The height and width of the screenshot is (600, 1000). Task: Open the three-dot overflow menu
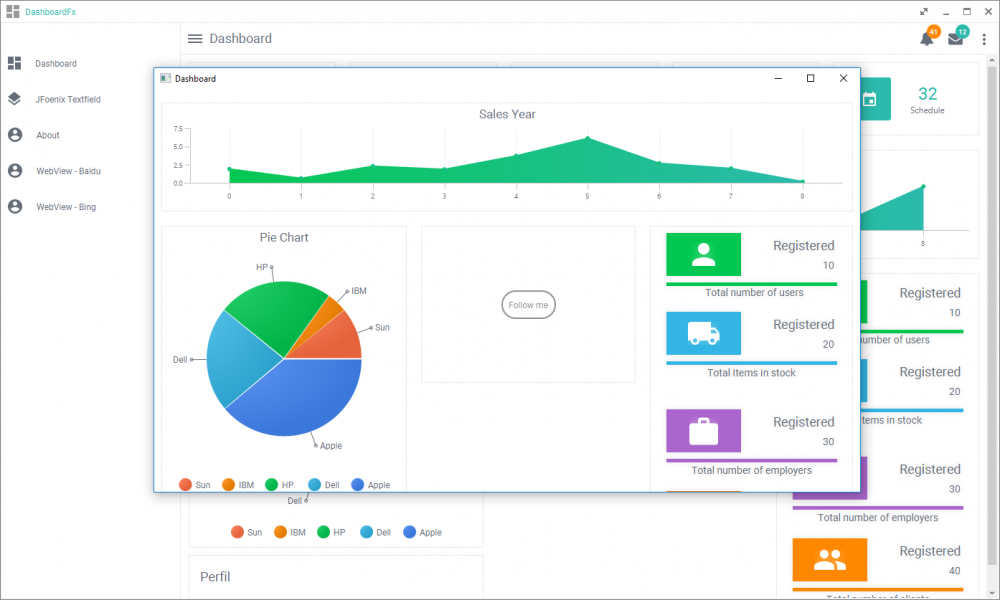pyautogui.click(x=984, y=38)
